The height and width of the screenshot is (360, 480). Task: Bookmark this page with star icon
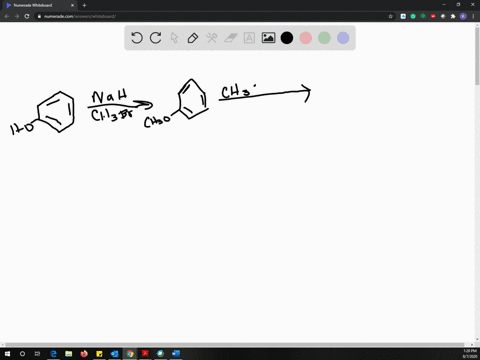390,16
